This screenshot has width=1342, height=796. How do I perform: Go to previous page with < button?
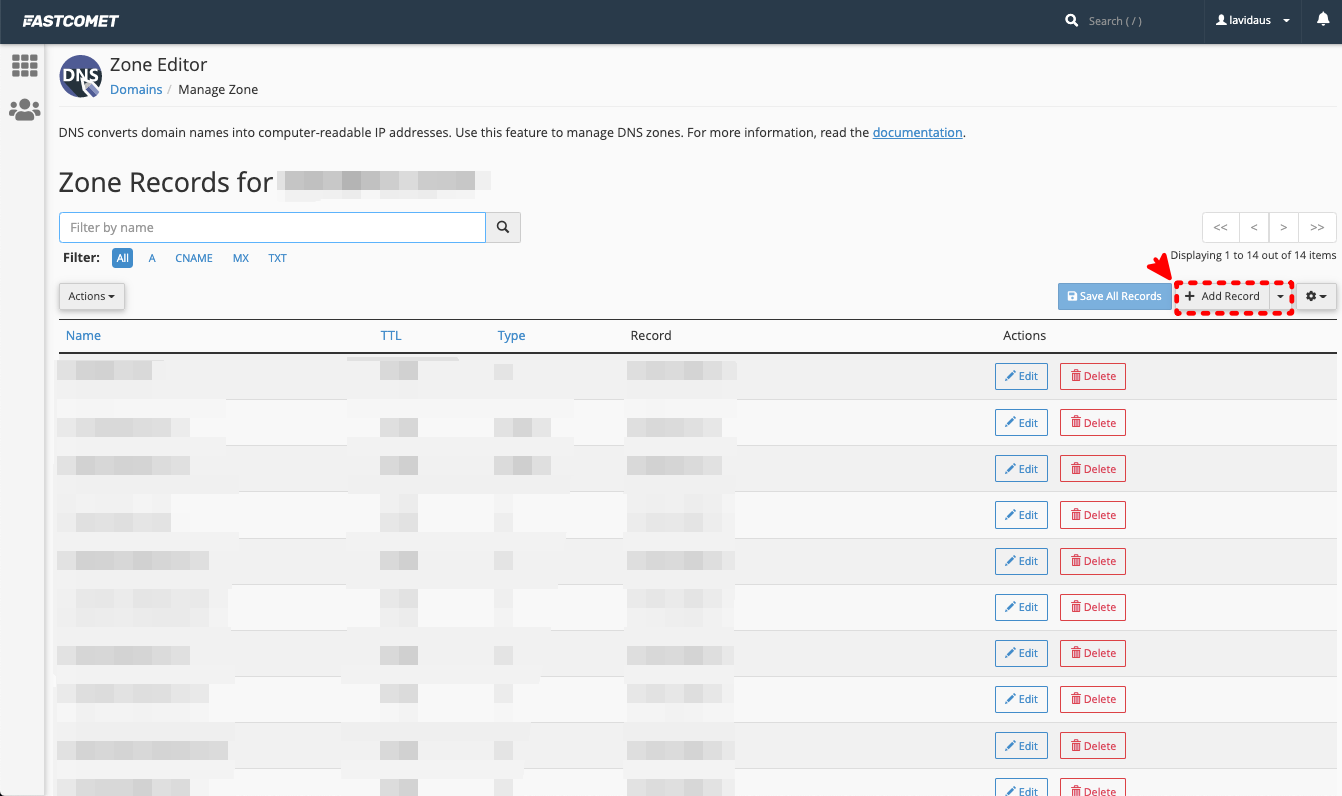[x=1254, y=227]
